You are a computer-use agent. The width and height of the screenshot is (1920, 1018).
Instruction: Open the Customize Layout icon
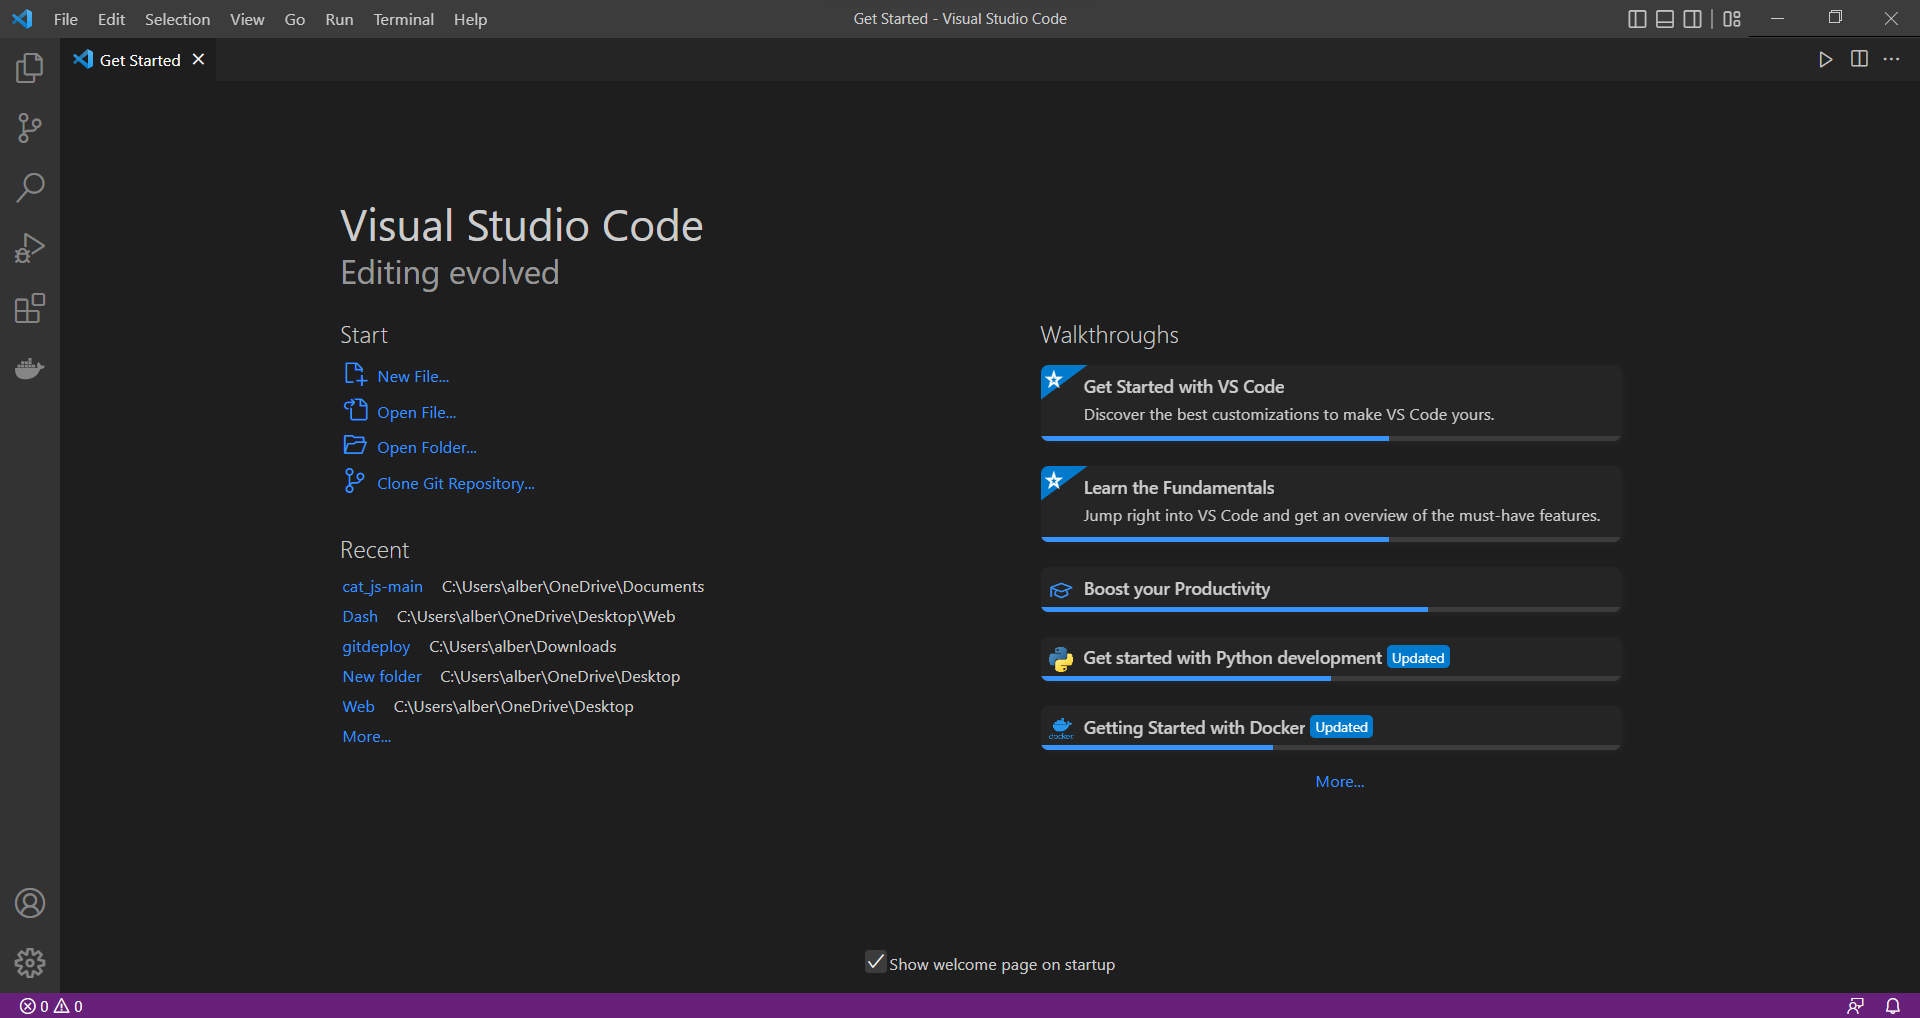pos(1732,19)
